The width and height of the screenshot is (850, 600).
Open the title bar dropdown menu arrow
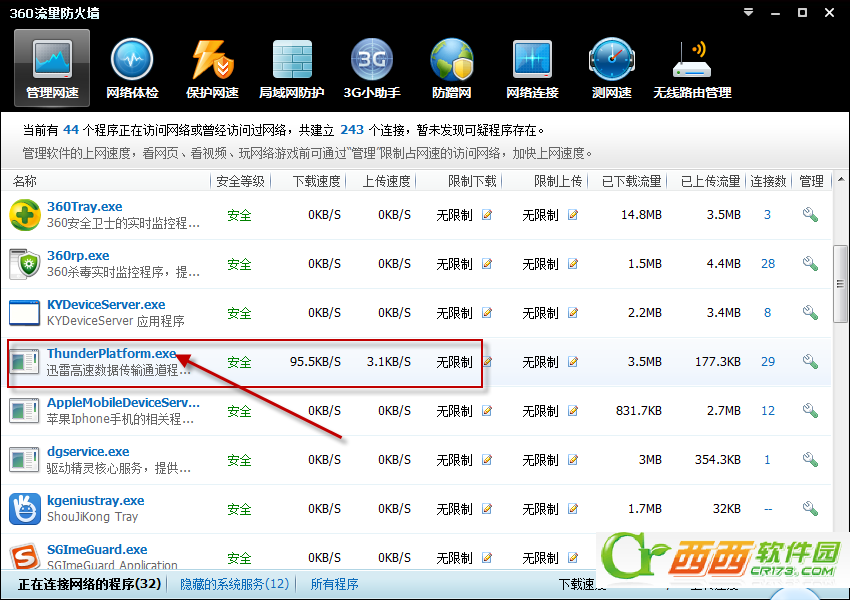click(749, 12)
